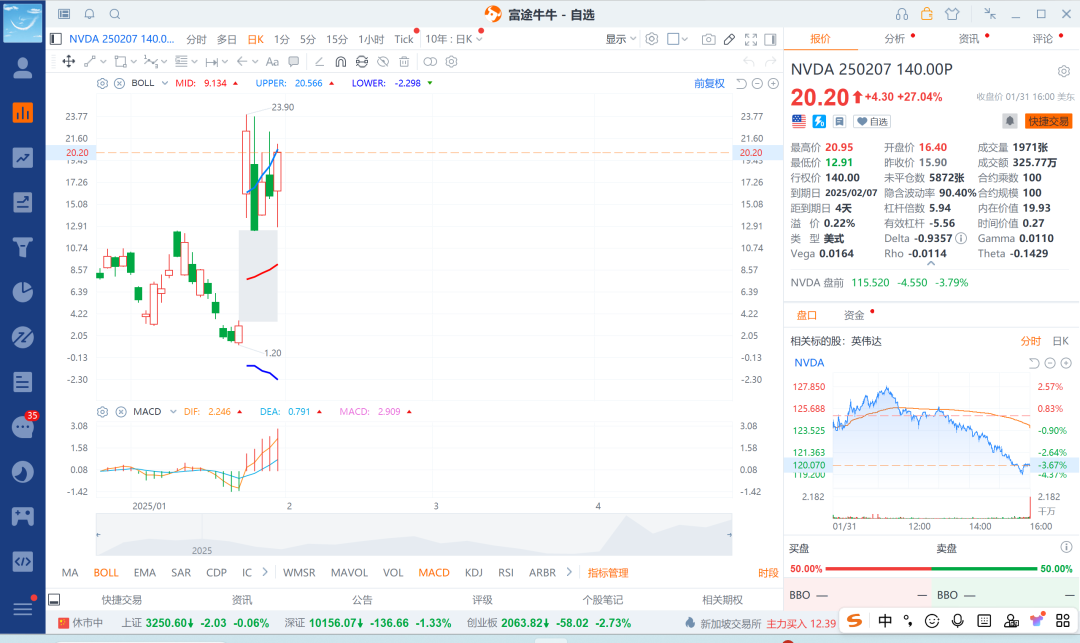This screenshot has width=1080, height=643.
Task: Hide all drawings with eye-slash icon
Action: [383, 61]
